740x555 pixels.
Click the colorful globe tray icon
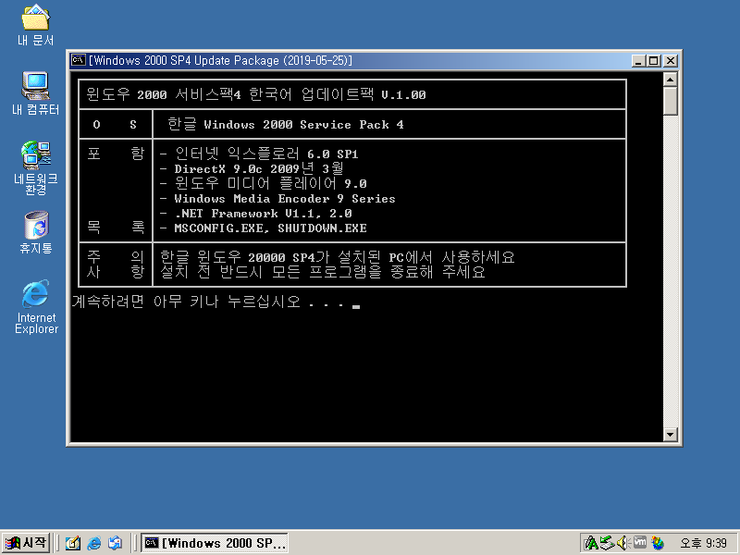pos(657,543)
